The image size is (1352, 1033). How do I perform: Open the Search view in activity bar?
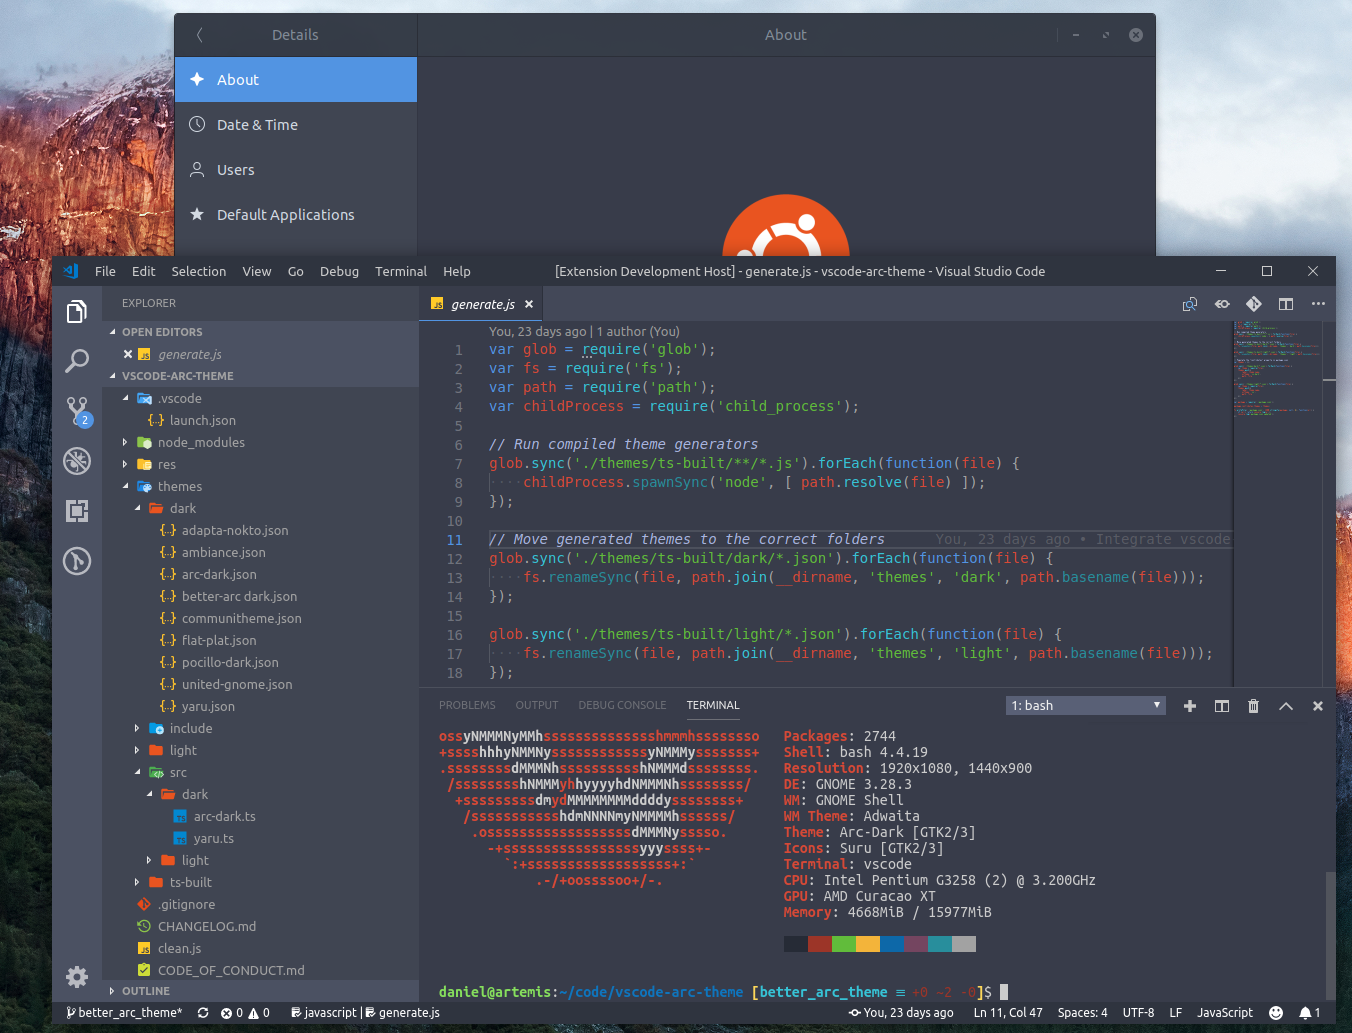77,361
